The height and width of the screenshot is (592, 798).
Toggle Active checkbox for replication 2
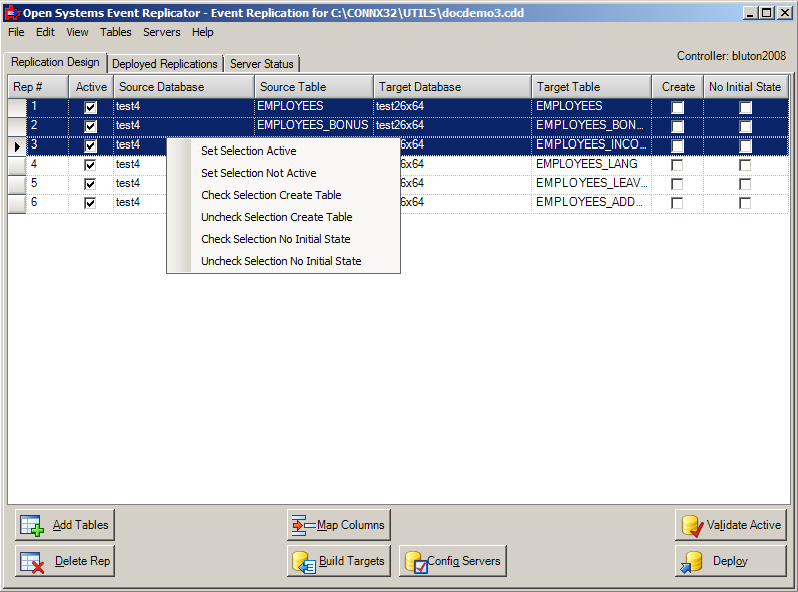(90, 126)
